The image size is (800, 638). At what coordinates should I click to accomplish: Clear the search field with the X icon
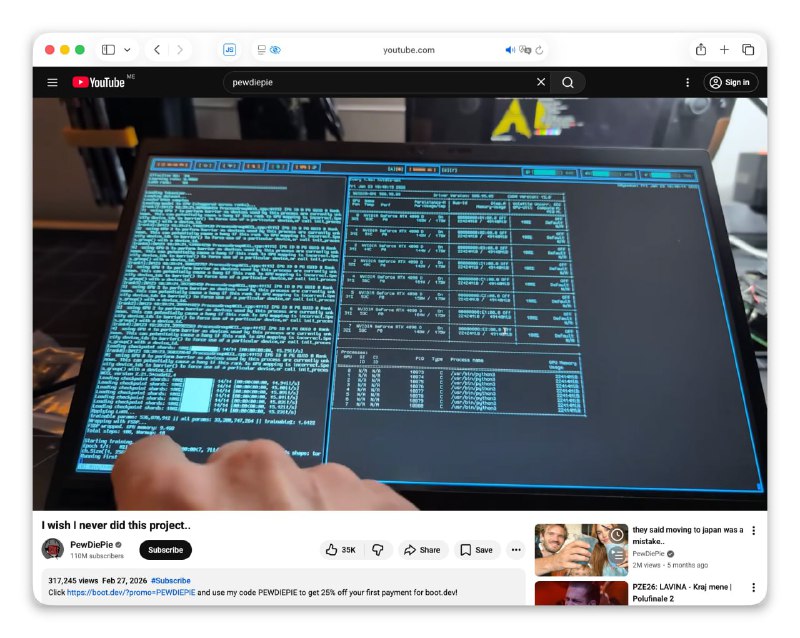pos(540,82)
